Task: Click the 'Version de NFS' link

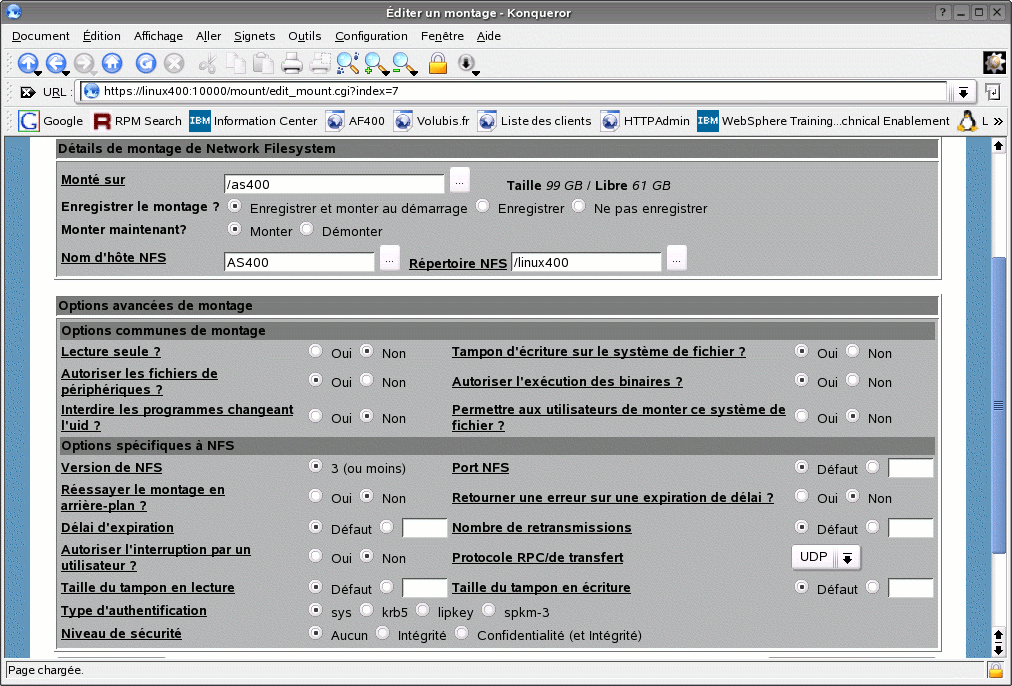Action: (112, 468)
